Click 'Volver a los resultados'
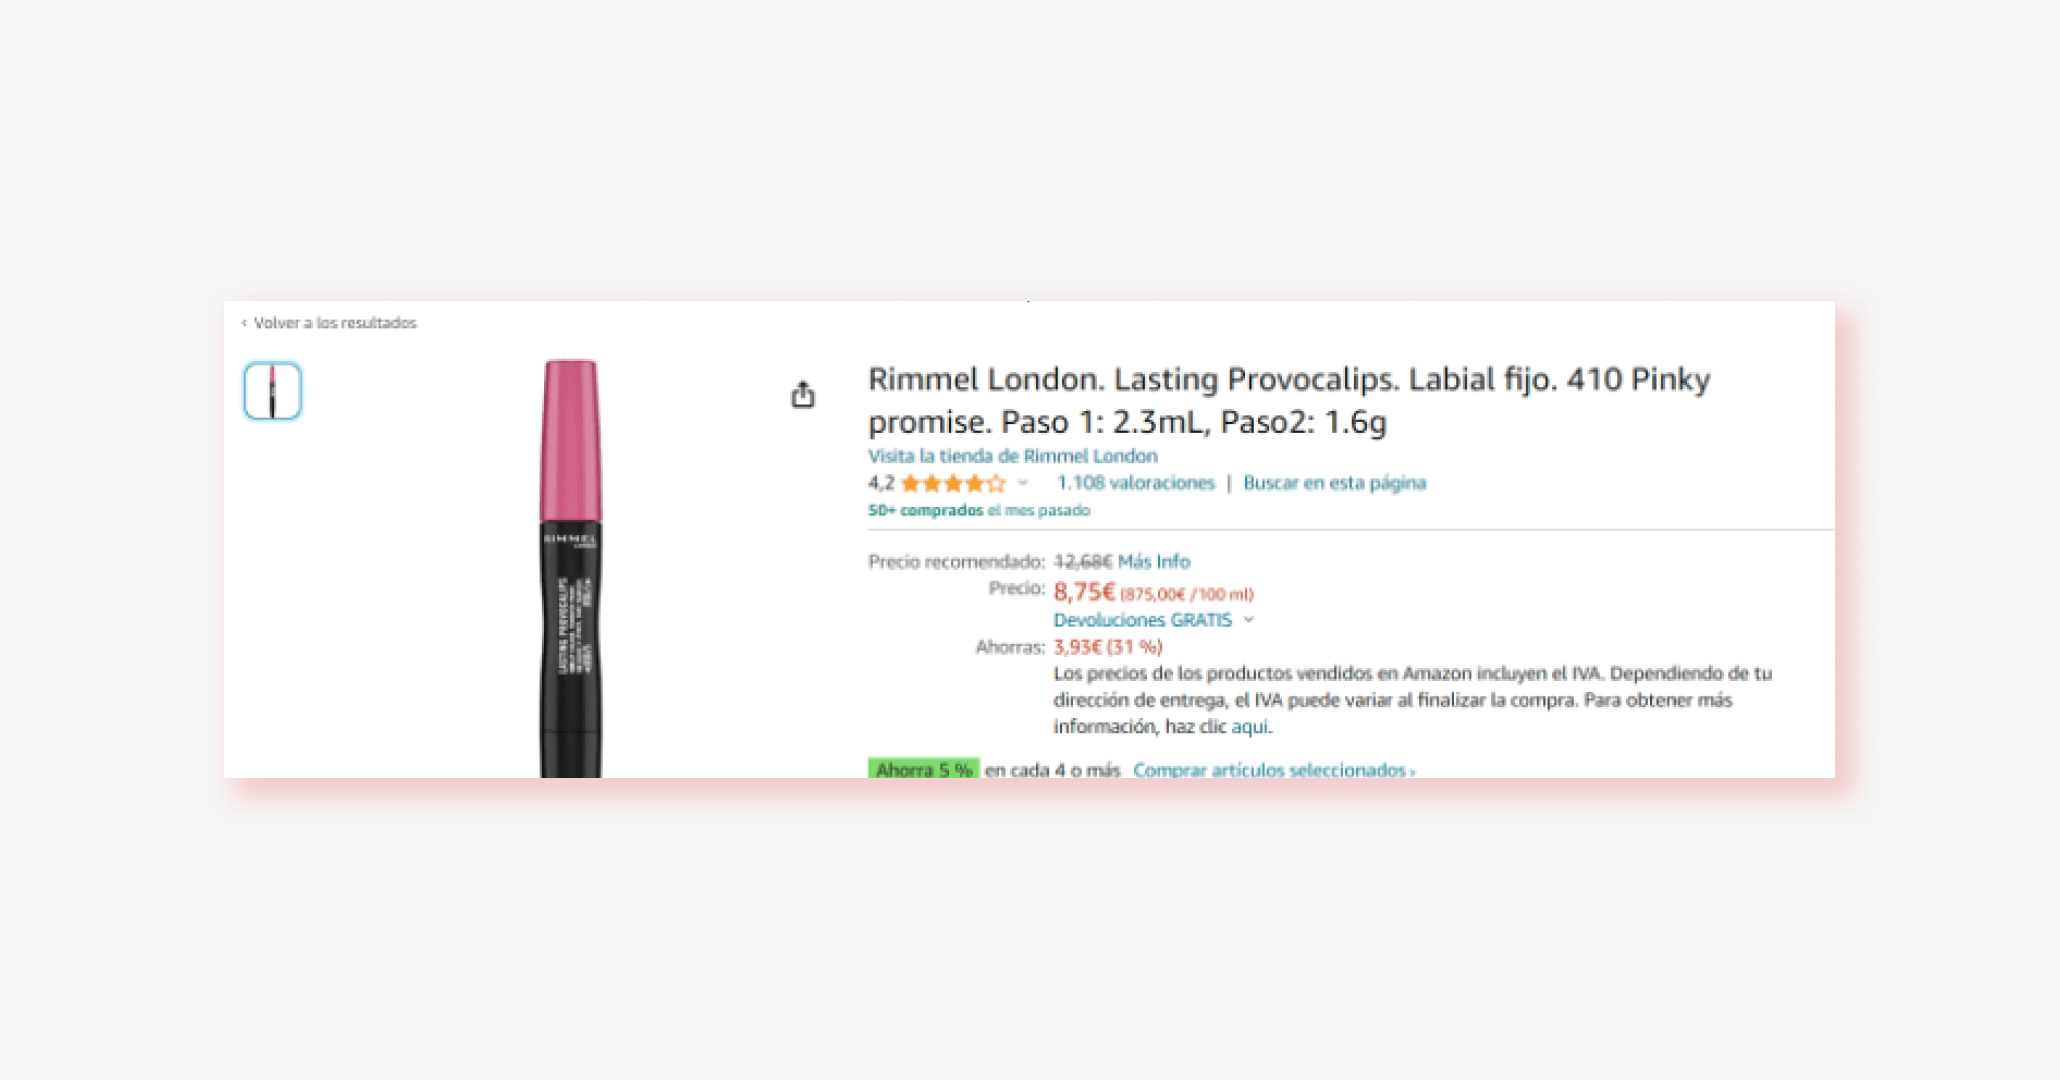This screenshot has height=1080, width=2060. coord(336,323)
